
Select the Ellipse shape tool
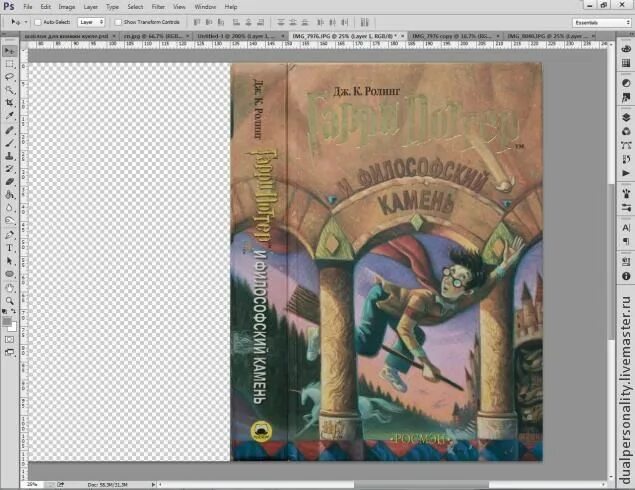tap(9, 274)
